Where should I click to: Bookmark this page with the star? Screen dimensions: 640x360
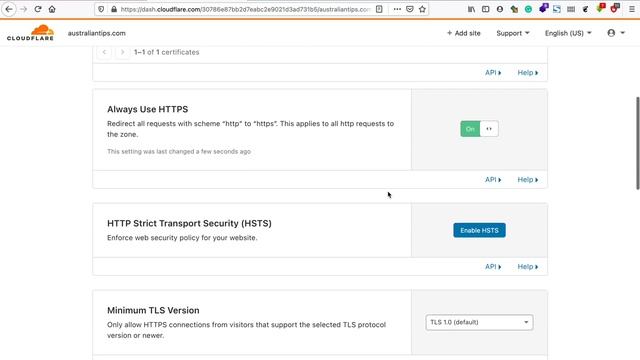[422, 9]
